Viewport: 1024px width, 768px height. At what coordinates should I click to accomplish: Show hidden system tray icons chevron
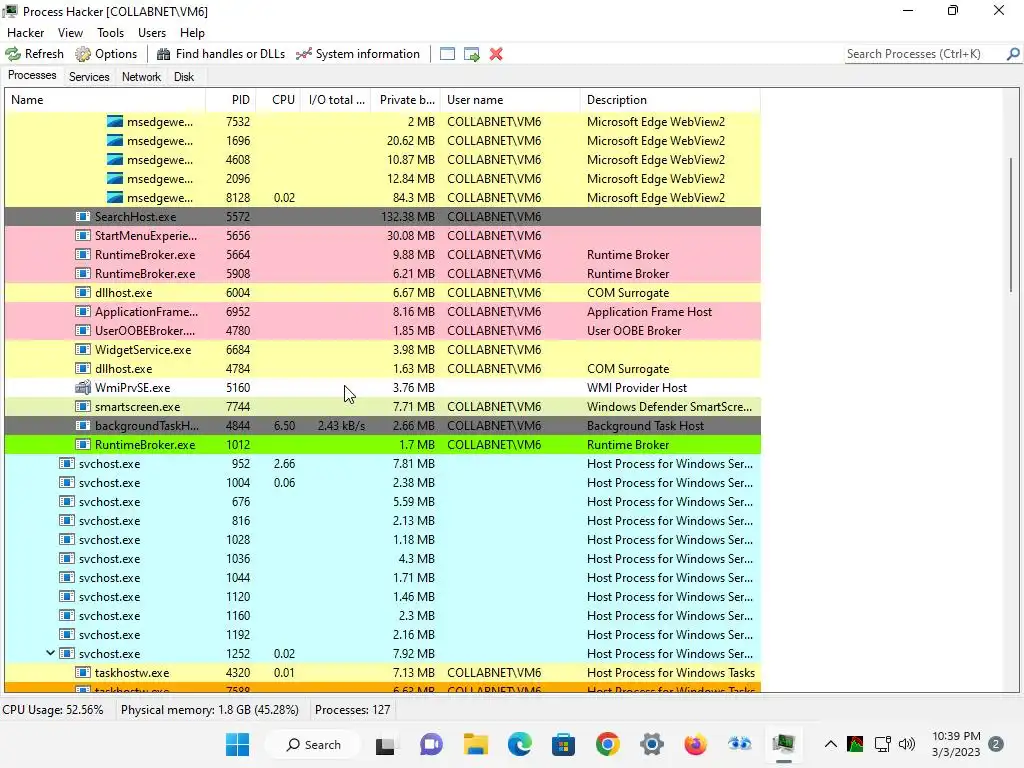pyautogui.click(x=831, y=744)
